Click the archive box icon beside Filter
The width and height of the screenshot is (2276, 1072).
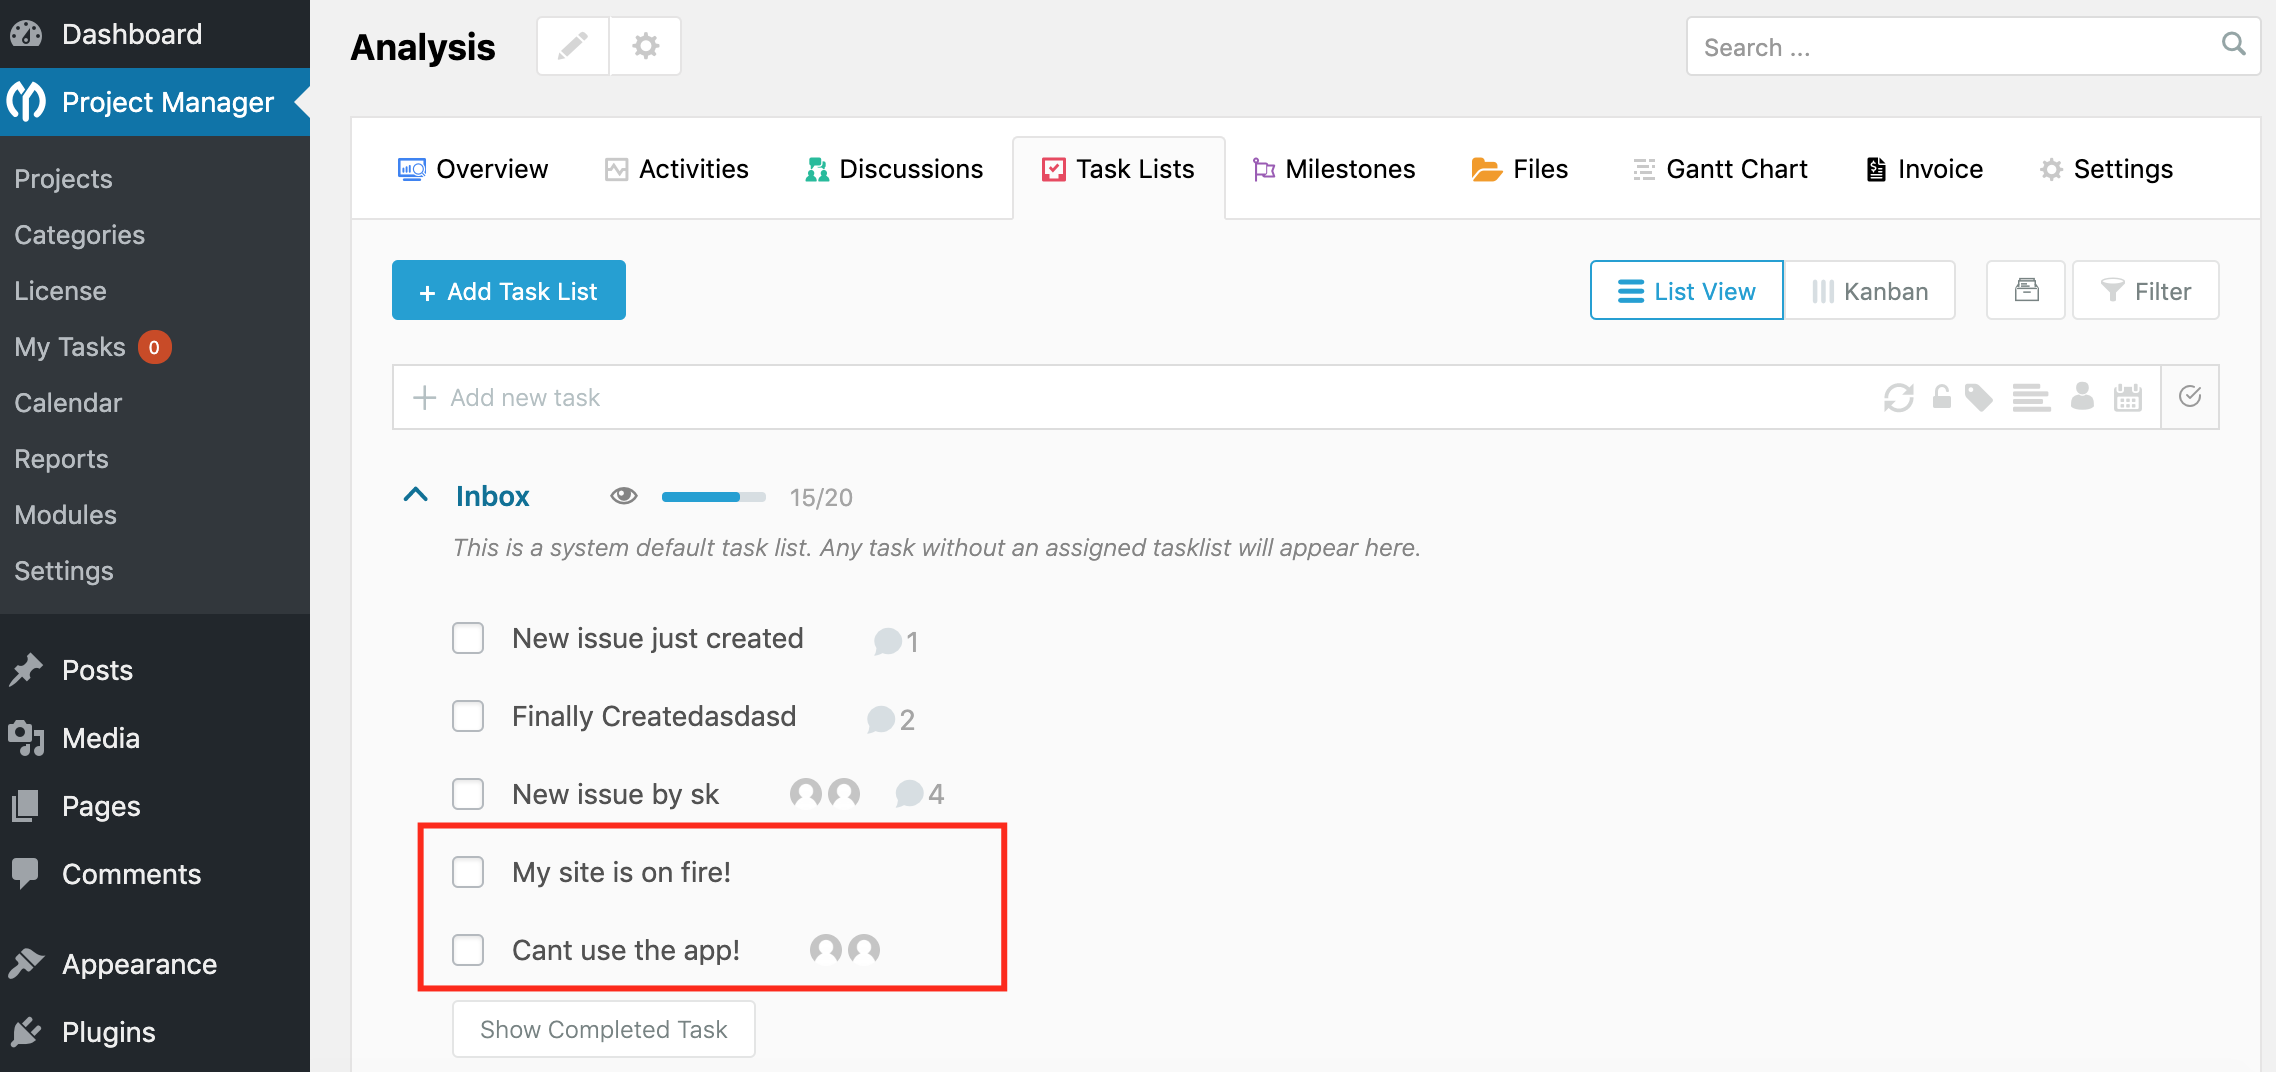[2026, 290]
